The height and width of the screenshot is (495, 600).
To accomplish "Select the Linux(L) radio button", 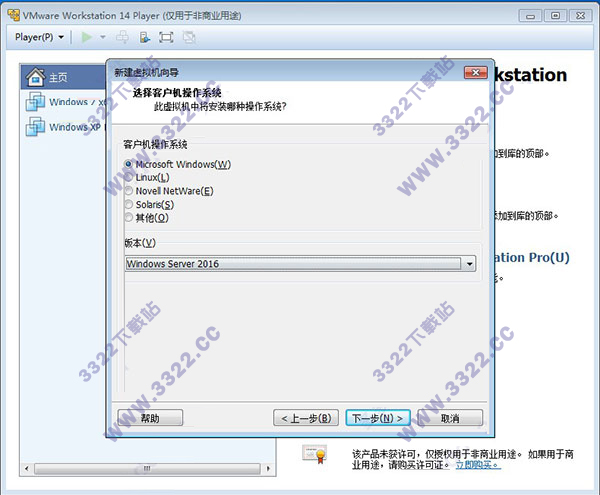I will pyautogui.click(x=129, y=177).
